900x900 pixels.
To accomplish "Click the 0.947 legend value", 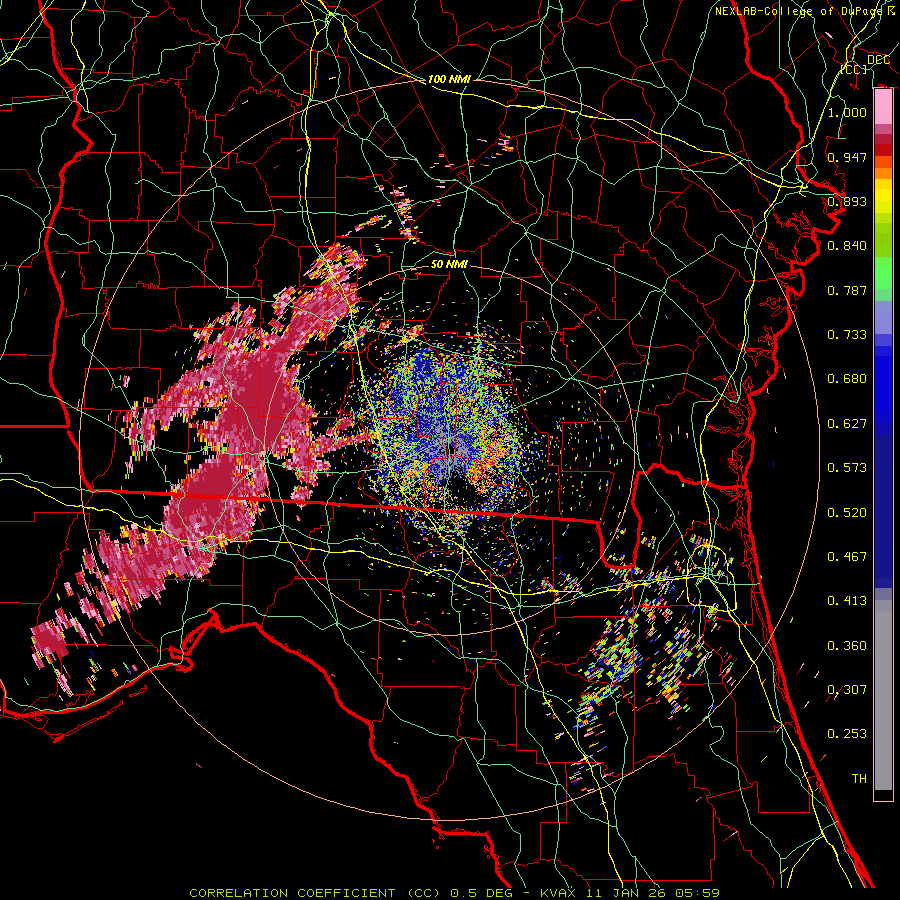I will pyautogui.click(x=847, y=157).
